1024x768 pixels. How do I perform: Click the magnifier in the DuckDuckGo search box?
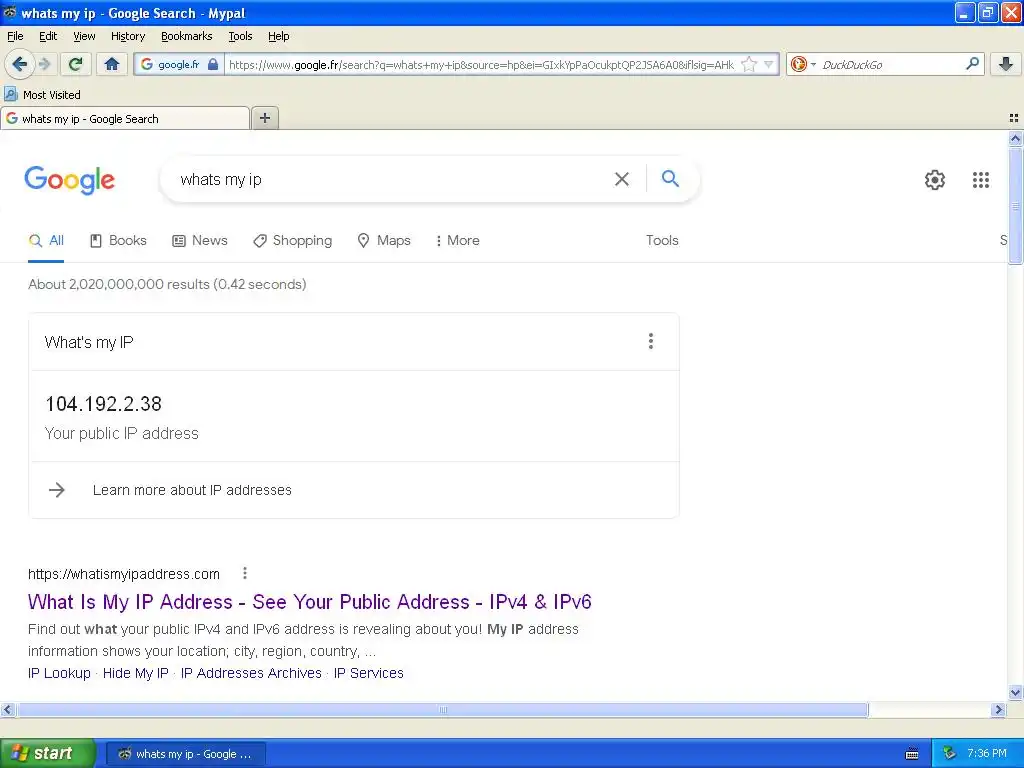point(972,64)
